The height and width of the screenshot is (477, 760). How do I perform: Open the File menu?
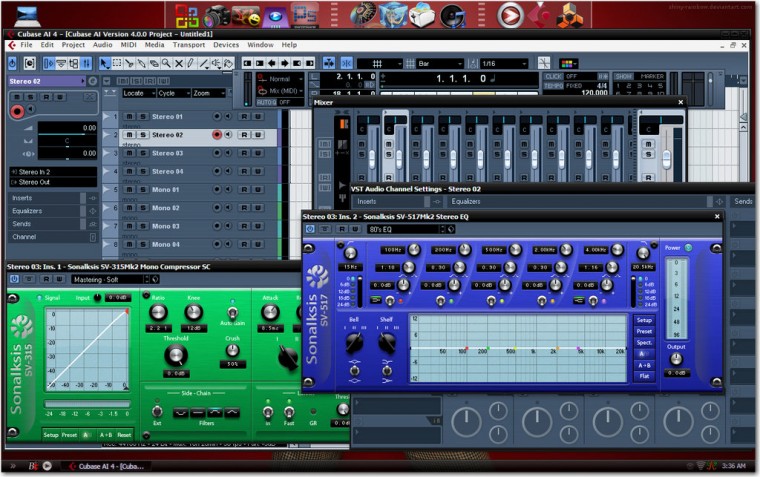[x=26, y=45]
